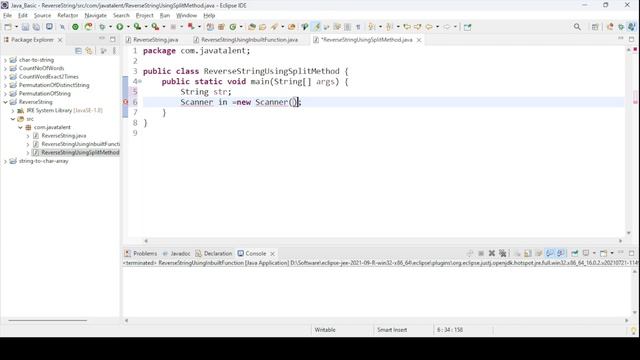Viewport: 640px width, 360px height.
Task: Maximize the editor area
Action: pyautogui.click(x=631, y=39)
